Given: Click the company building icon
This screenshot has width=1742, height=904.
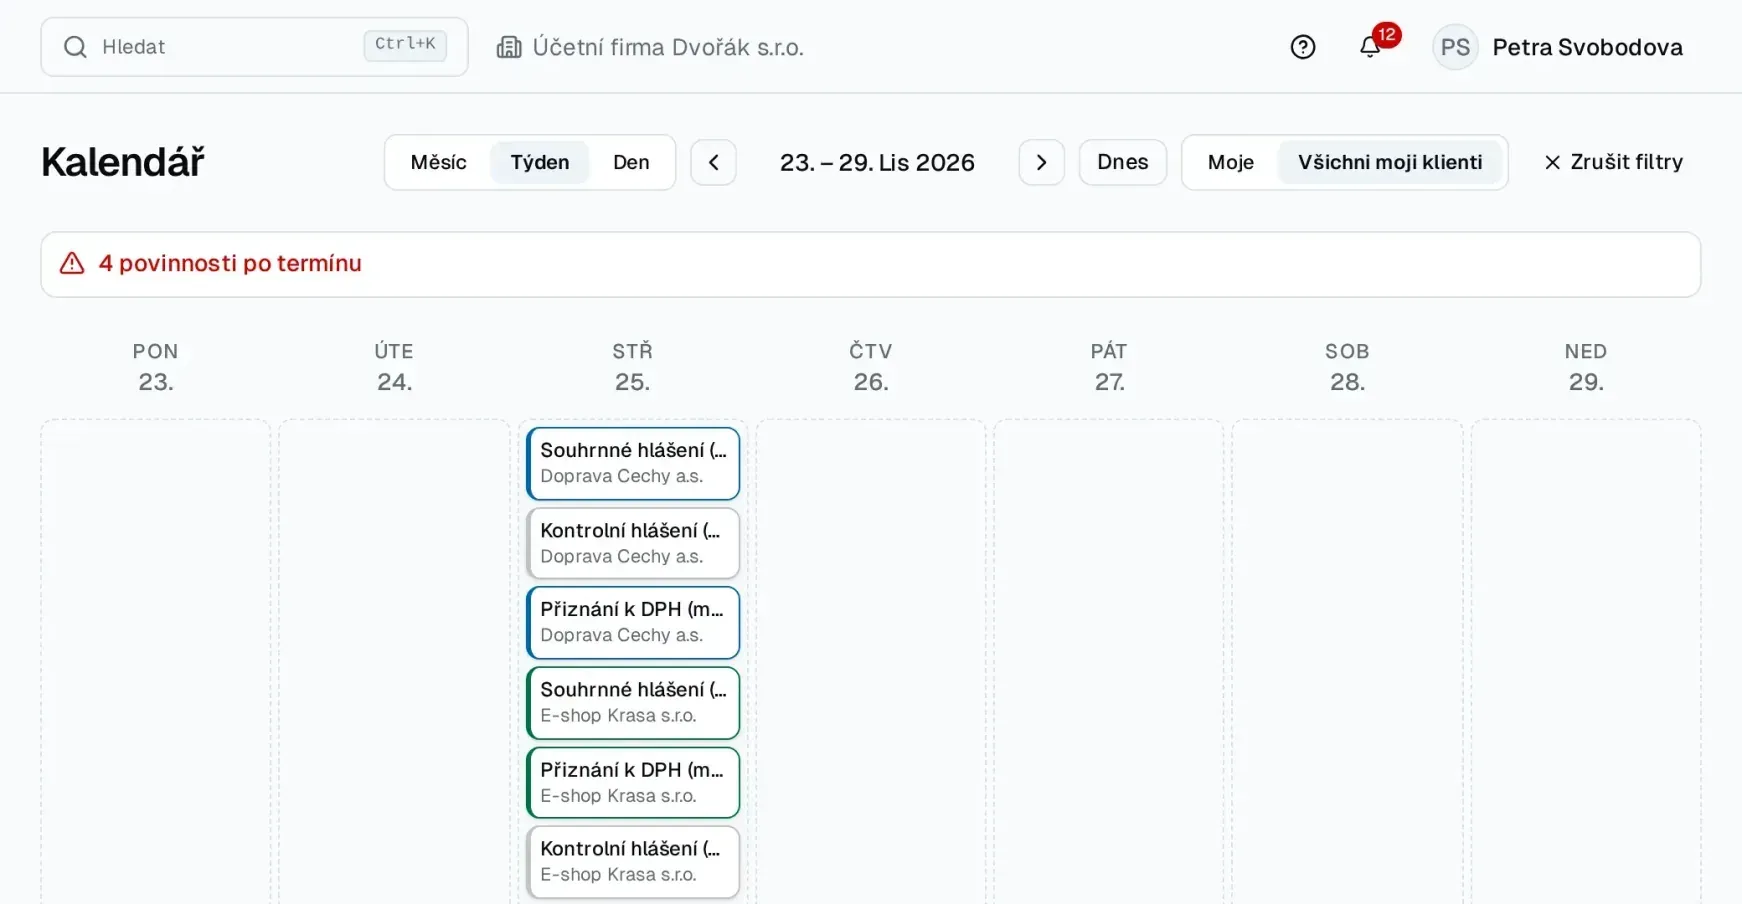Looking at the screenshot, I should 509,47.
